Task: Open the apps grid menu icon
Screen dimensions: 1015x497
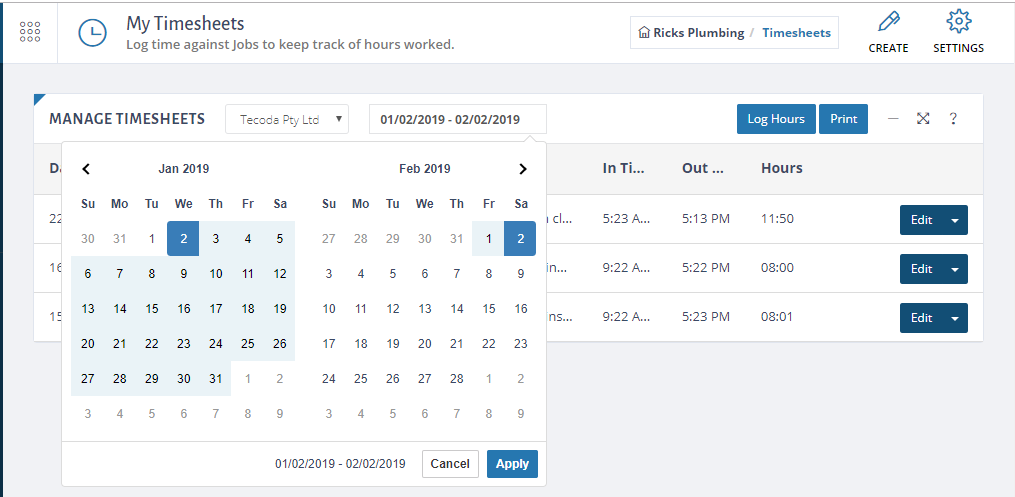Action: point(30,32)
